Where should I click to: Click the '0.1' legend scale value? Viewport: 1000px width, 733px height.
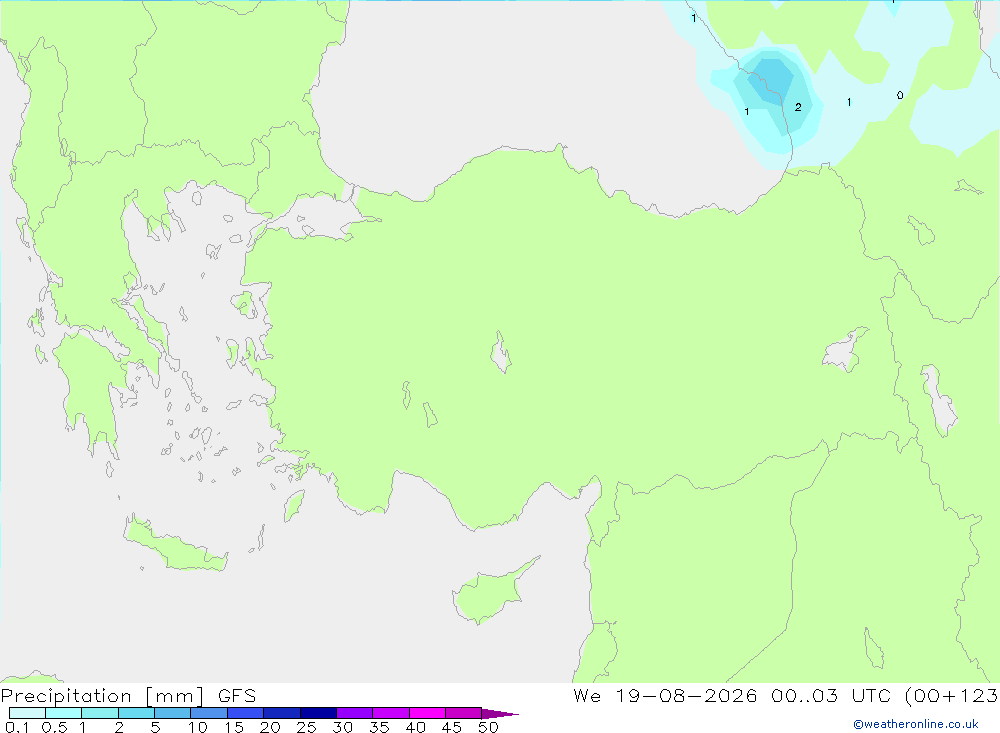point(17,727)
